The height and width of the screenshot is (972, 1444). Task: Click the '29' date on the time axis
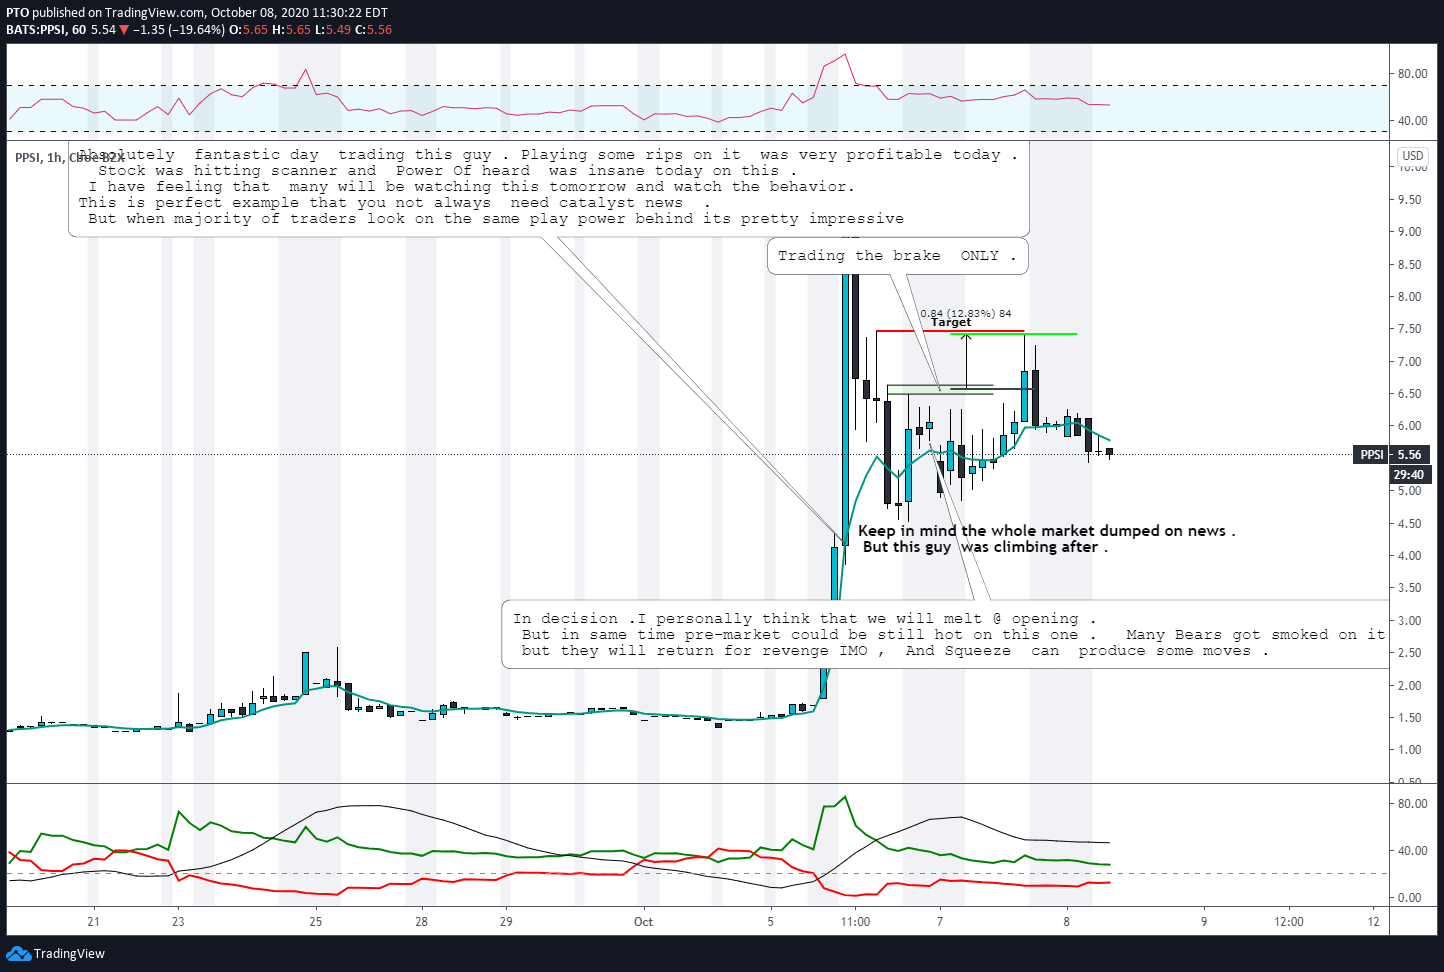pos(506,922)
